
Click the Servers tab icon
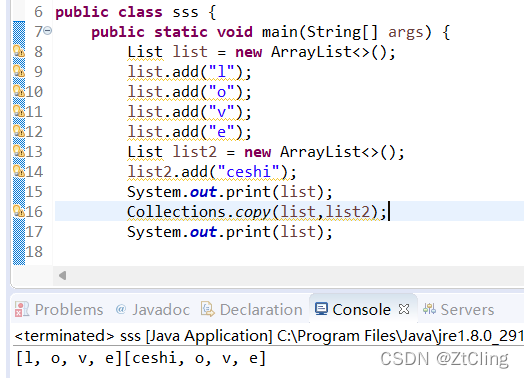click(429, 309)
